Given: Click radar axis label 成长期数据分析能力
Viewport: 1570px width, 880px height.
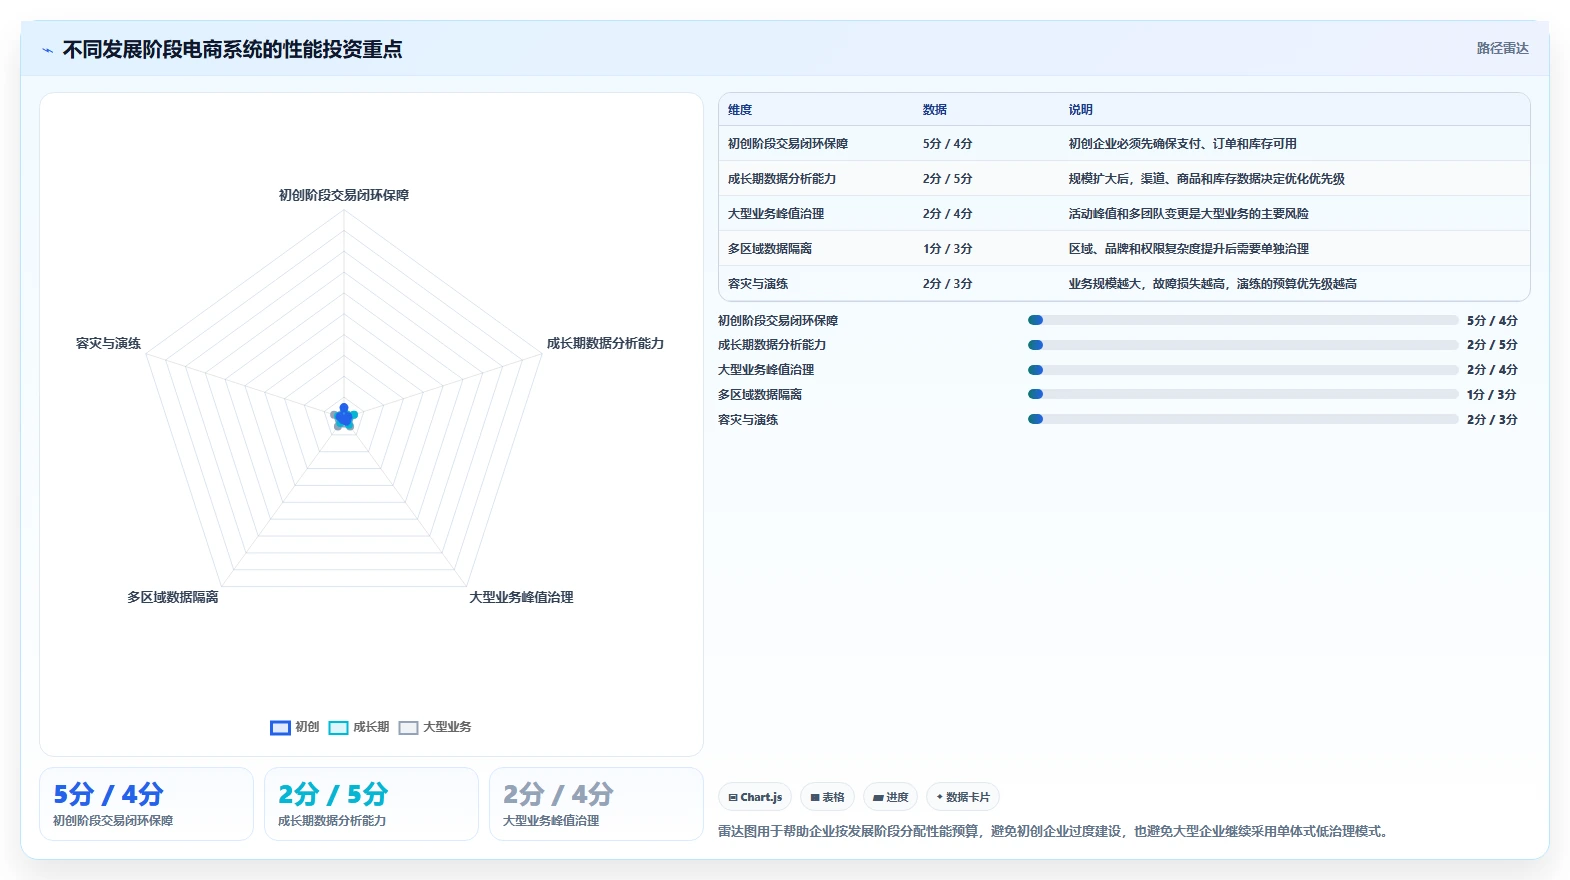Looking at the screenshot, I should click(605, 343).
